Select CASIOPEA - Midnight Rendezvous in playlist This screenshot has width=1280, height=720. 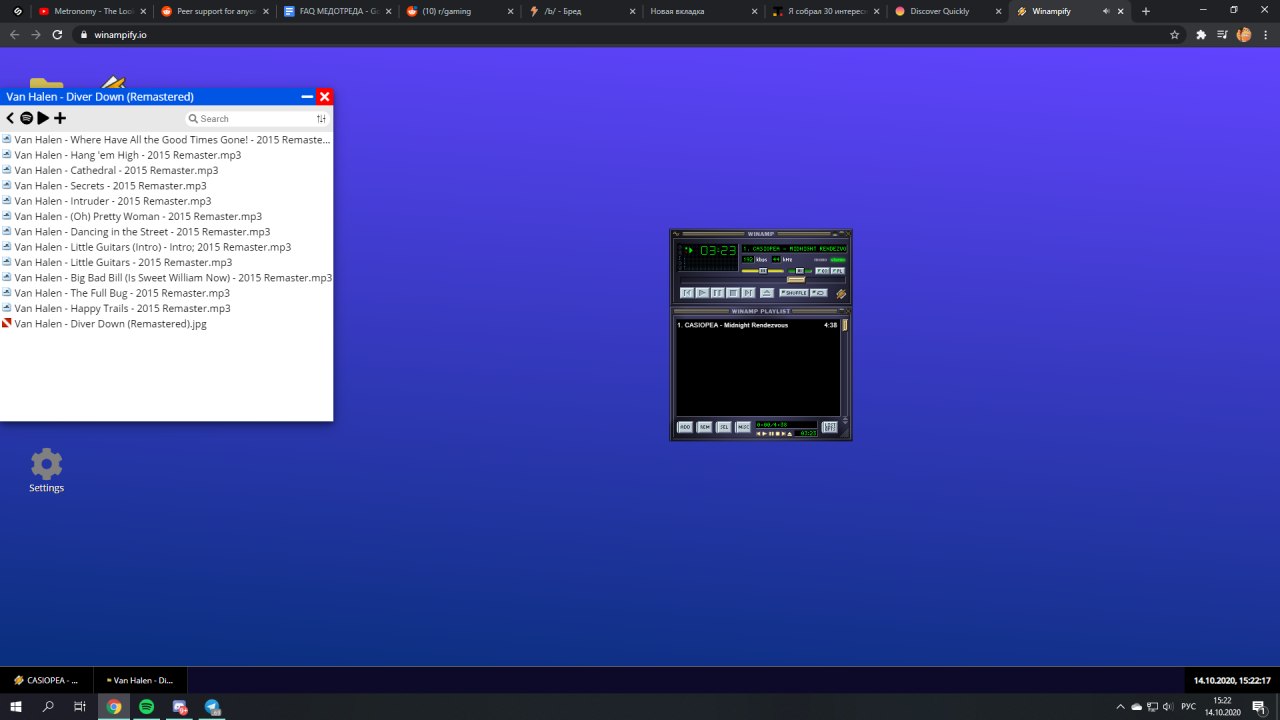(757, 325)
